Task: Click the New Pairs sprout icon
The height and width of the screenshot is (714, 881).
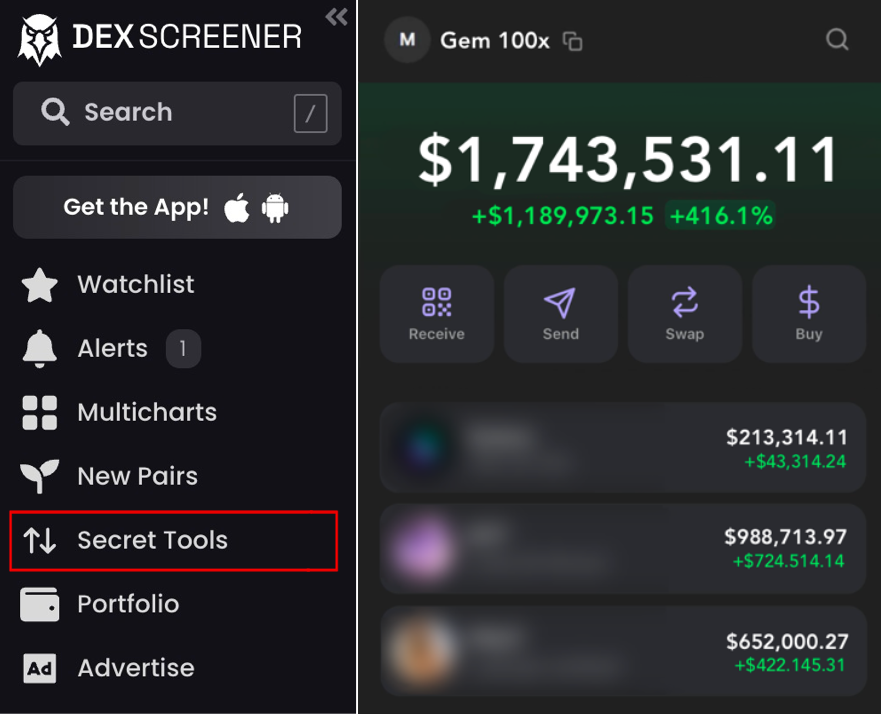Action: pyautogui.click(x=39, y=476)
